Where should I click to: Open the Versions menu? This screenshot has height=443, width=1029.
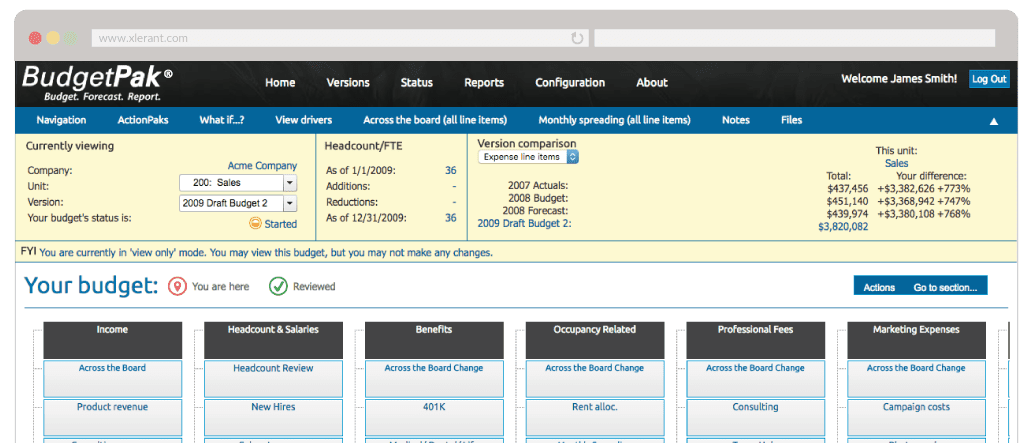tap(348, 83)
